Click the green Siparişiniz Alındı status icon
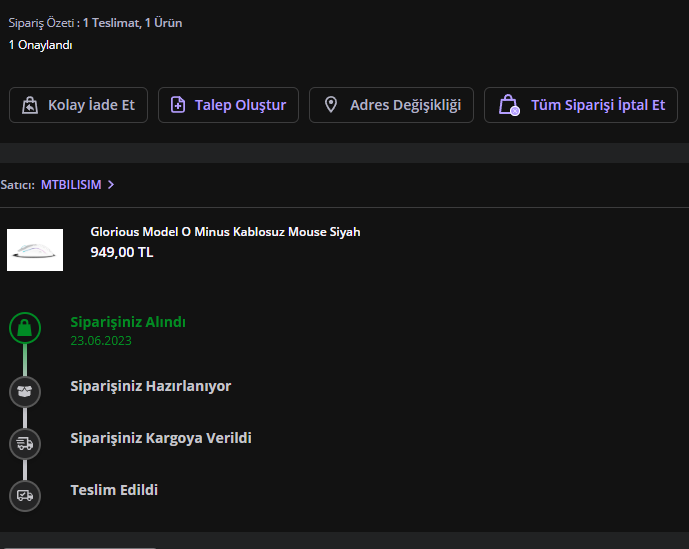The width and height of the screenshot is (689, 549). point(25,328)
